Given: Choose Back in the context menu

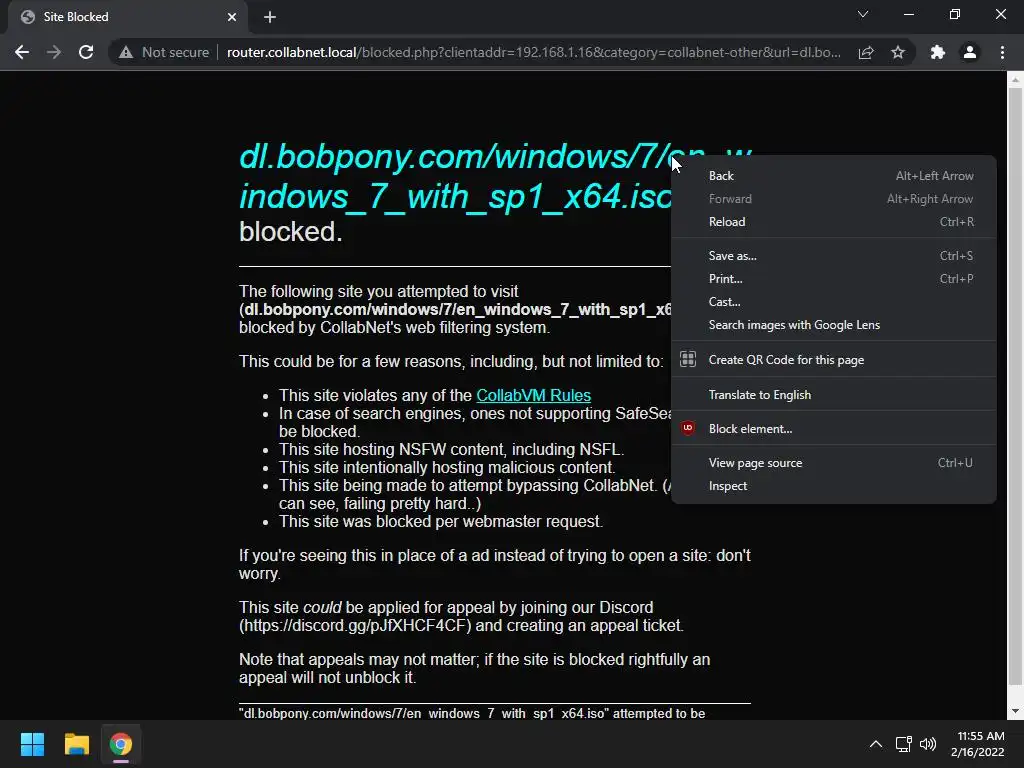Looking at the screenshot, I should tap(834, 176).
